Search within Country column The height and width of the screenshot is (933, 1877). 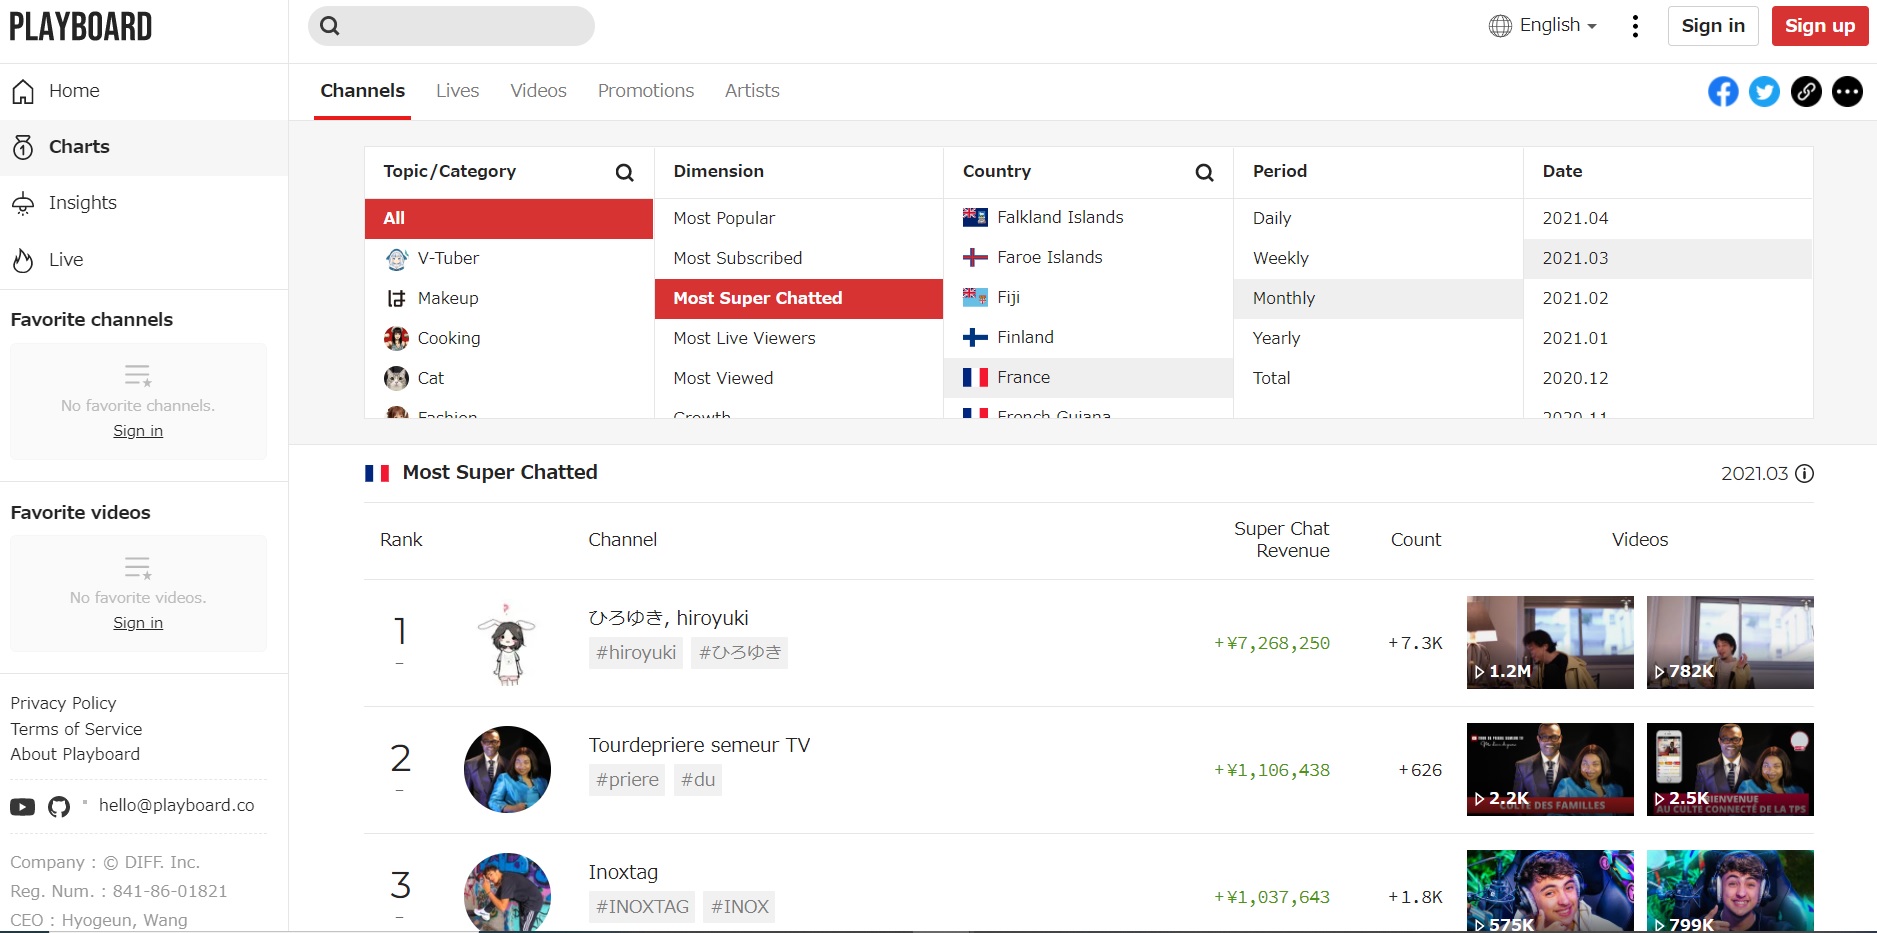click(1204, 172)
